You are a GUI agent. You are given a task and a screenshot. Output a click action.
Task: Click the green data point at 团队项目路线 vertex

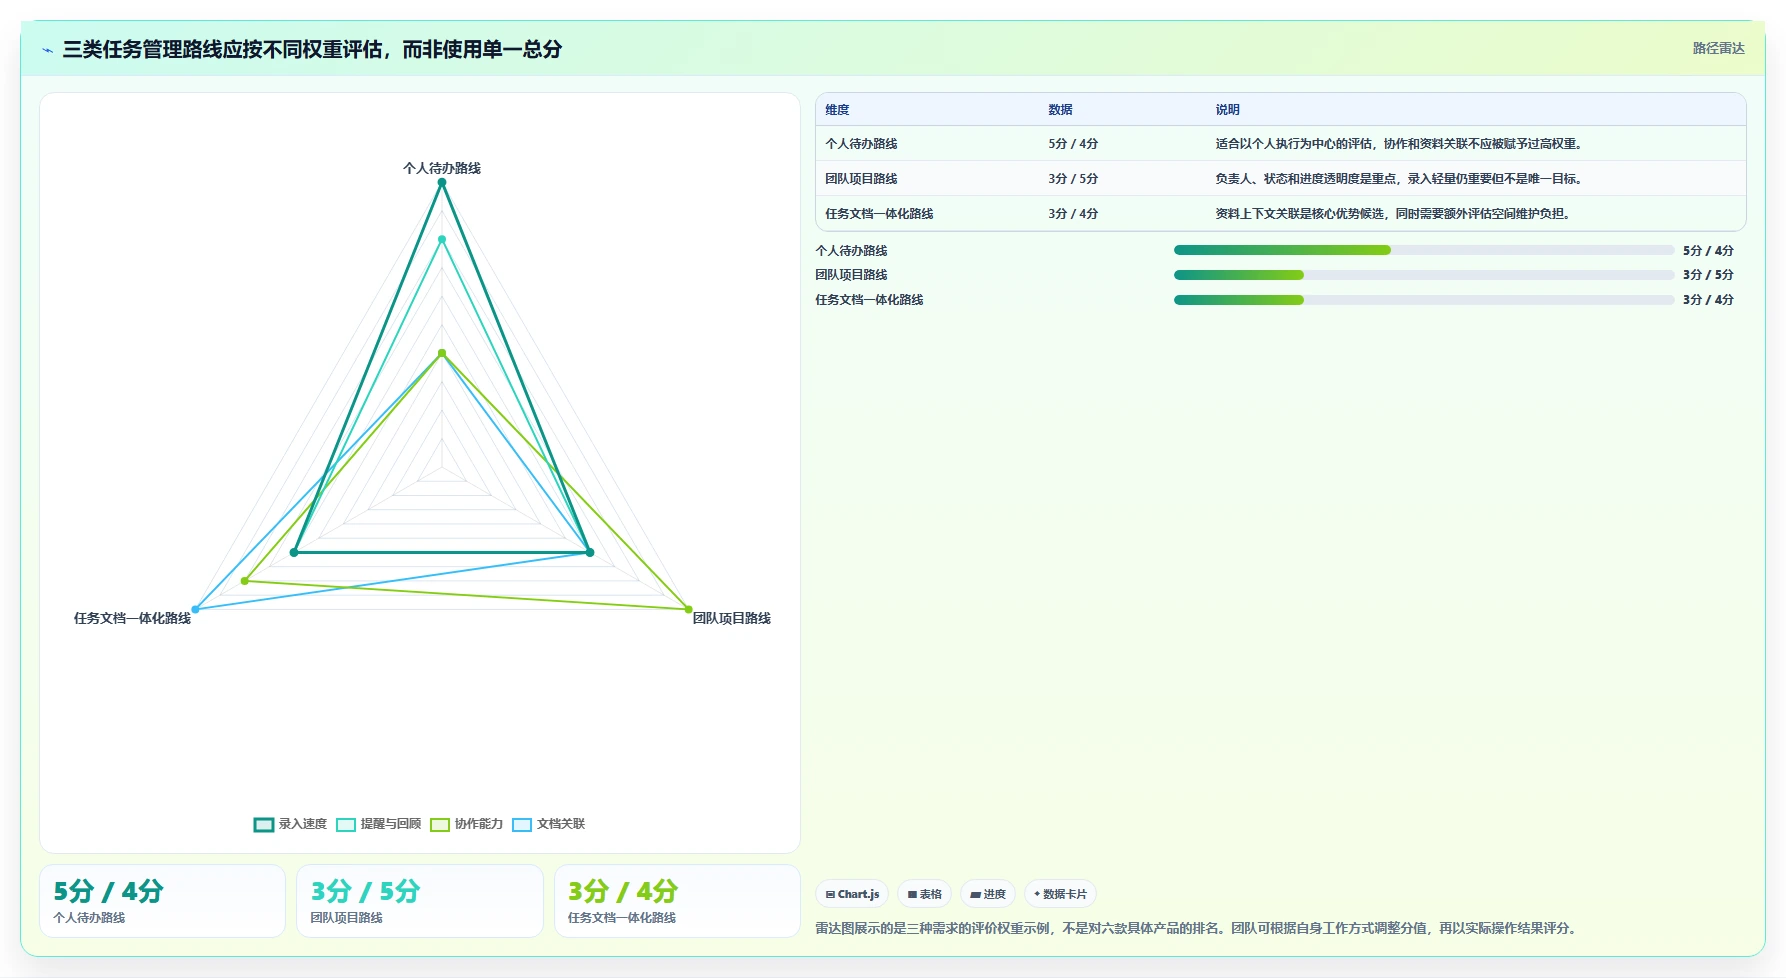pos(688,609)
